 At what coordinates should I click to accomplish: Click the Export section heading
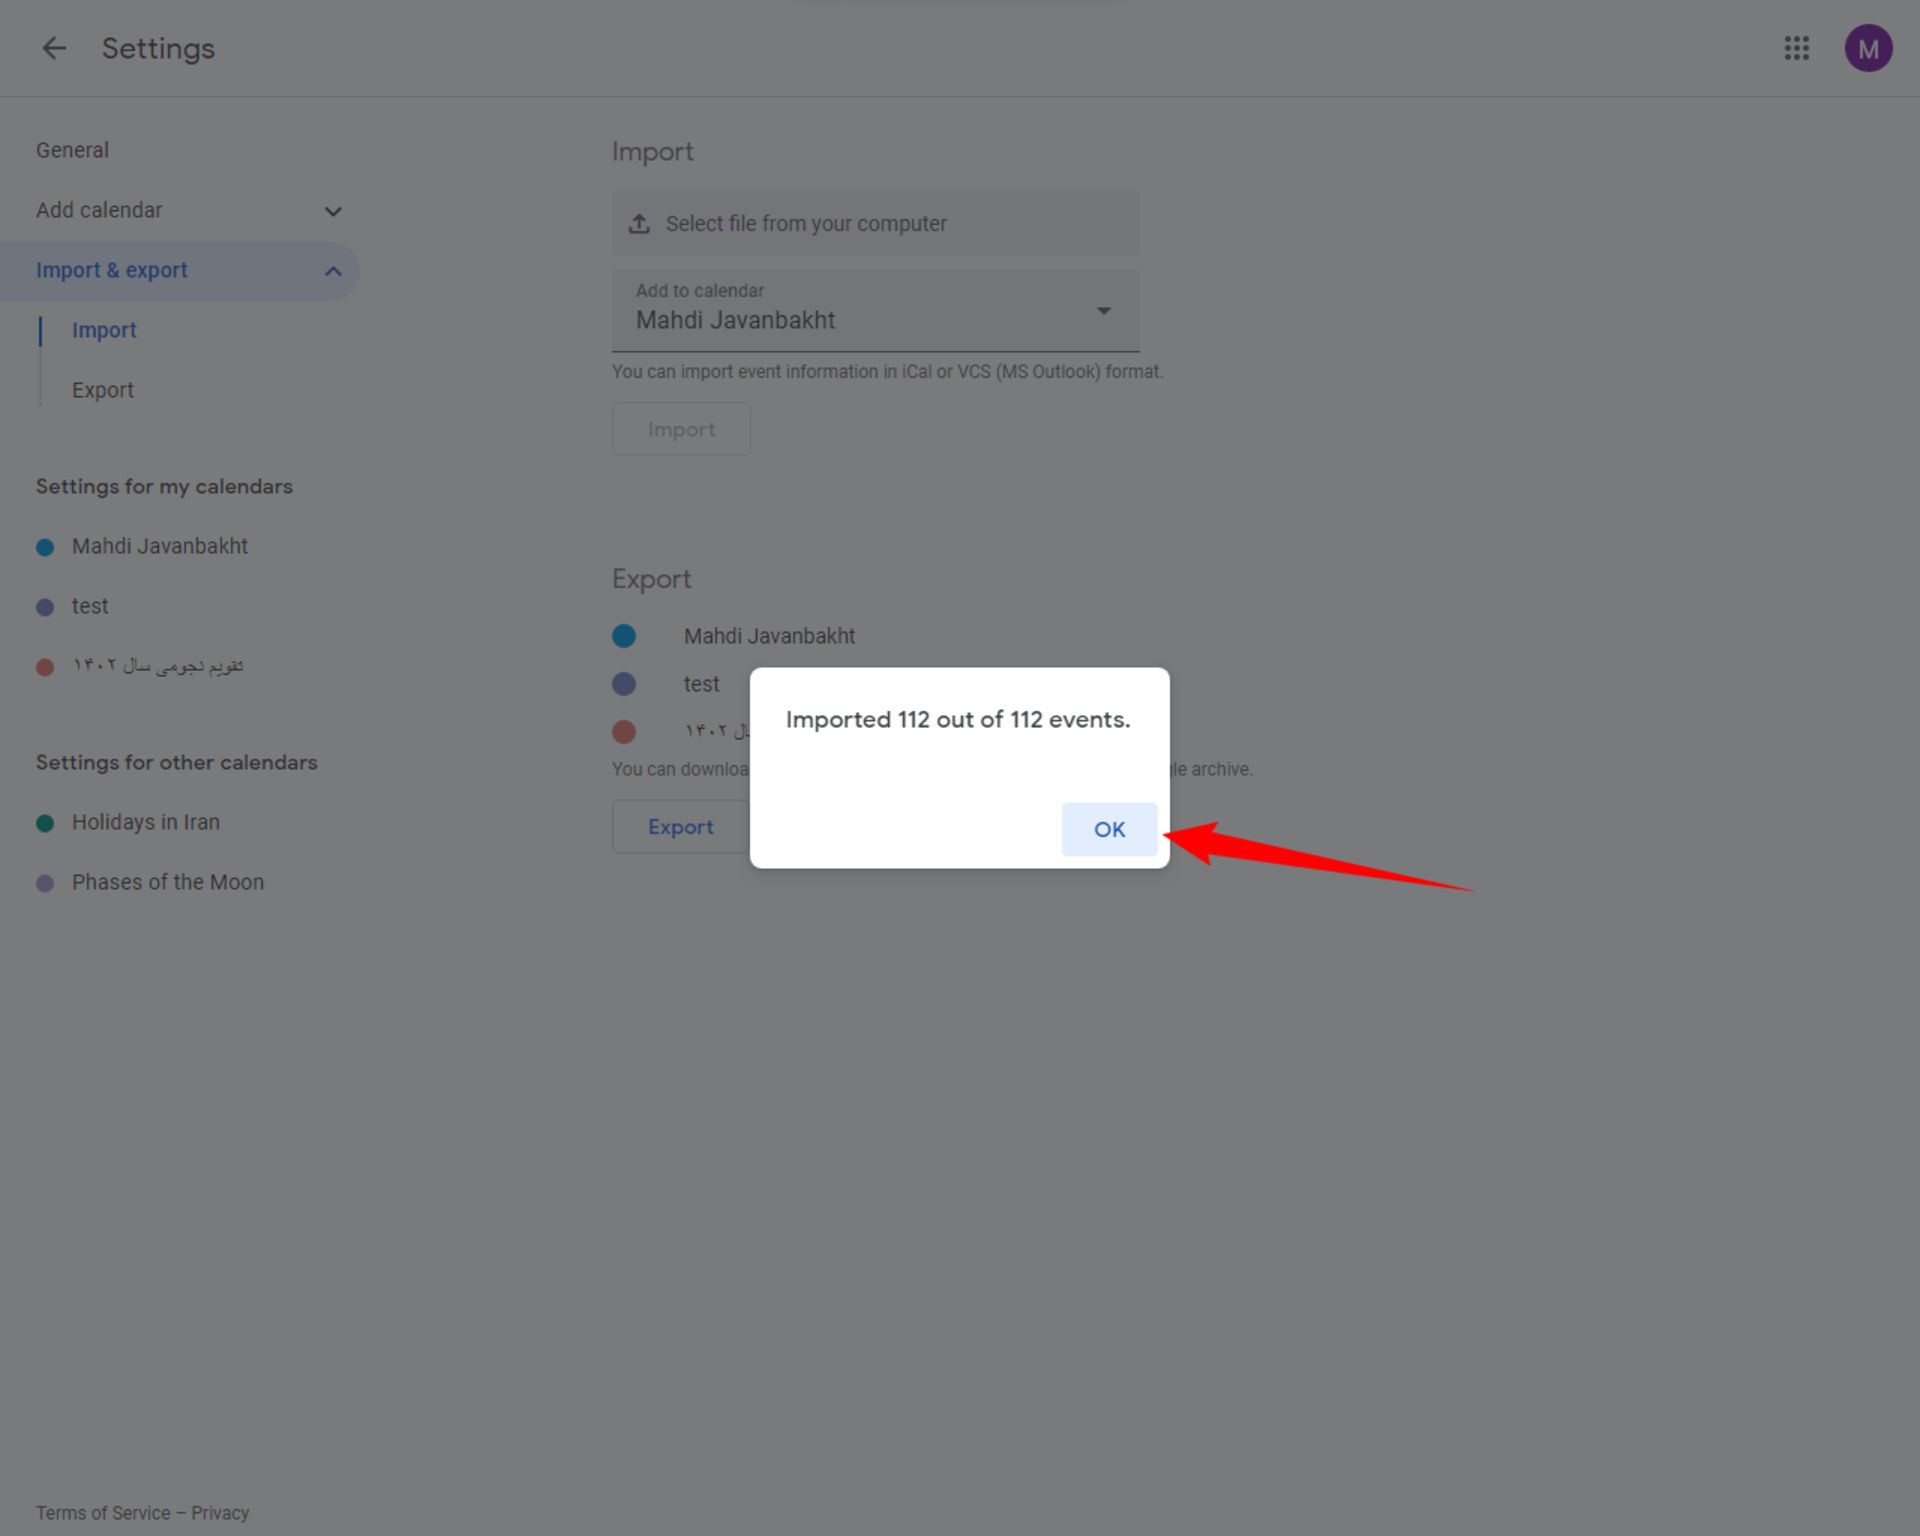tap(651, 579)
